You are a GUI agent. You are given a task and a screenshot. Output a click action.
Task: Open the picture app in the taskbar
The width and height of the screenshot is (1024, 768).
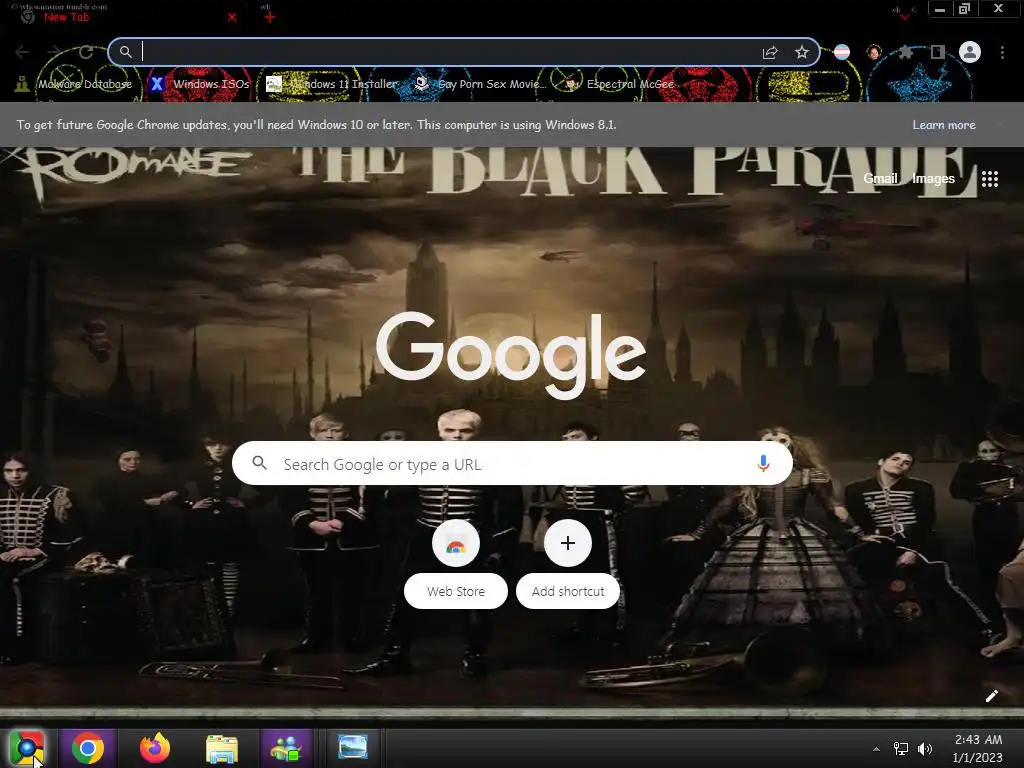pyautogui.click(x=353, y=747)
